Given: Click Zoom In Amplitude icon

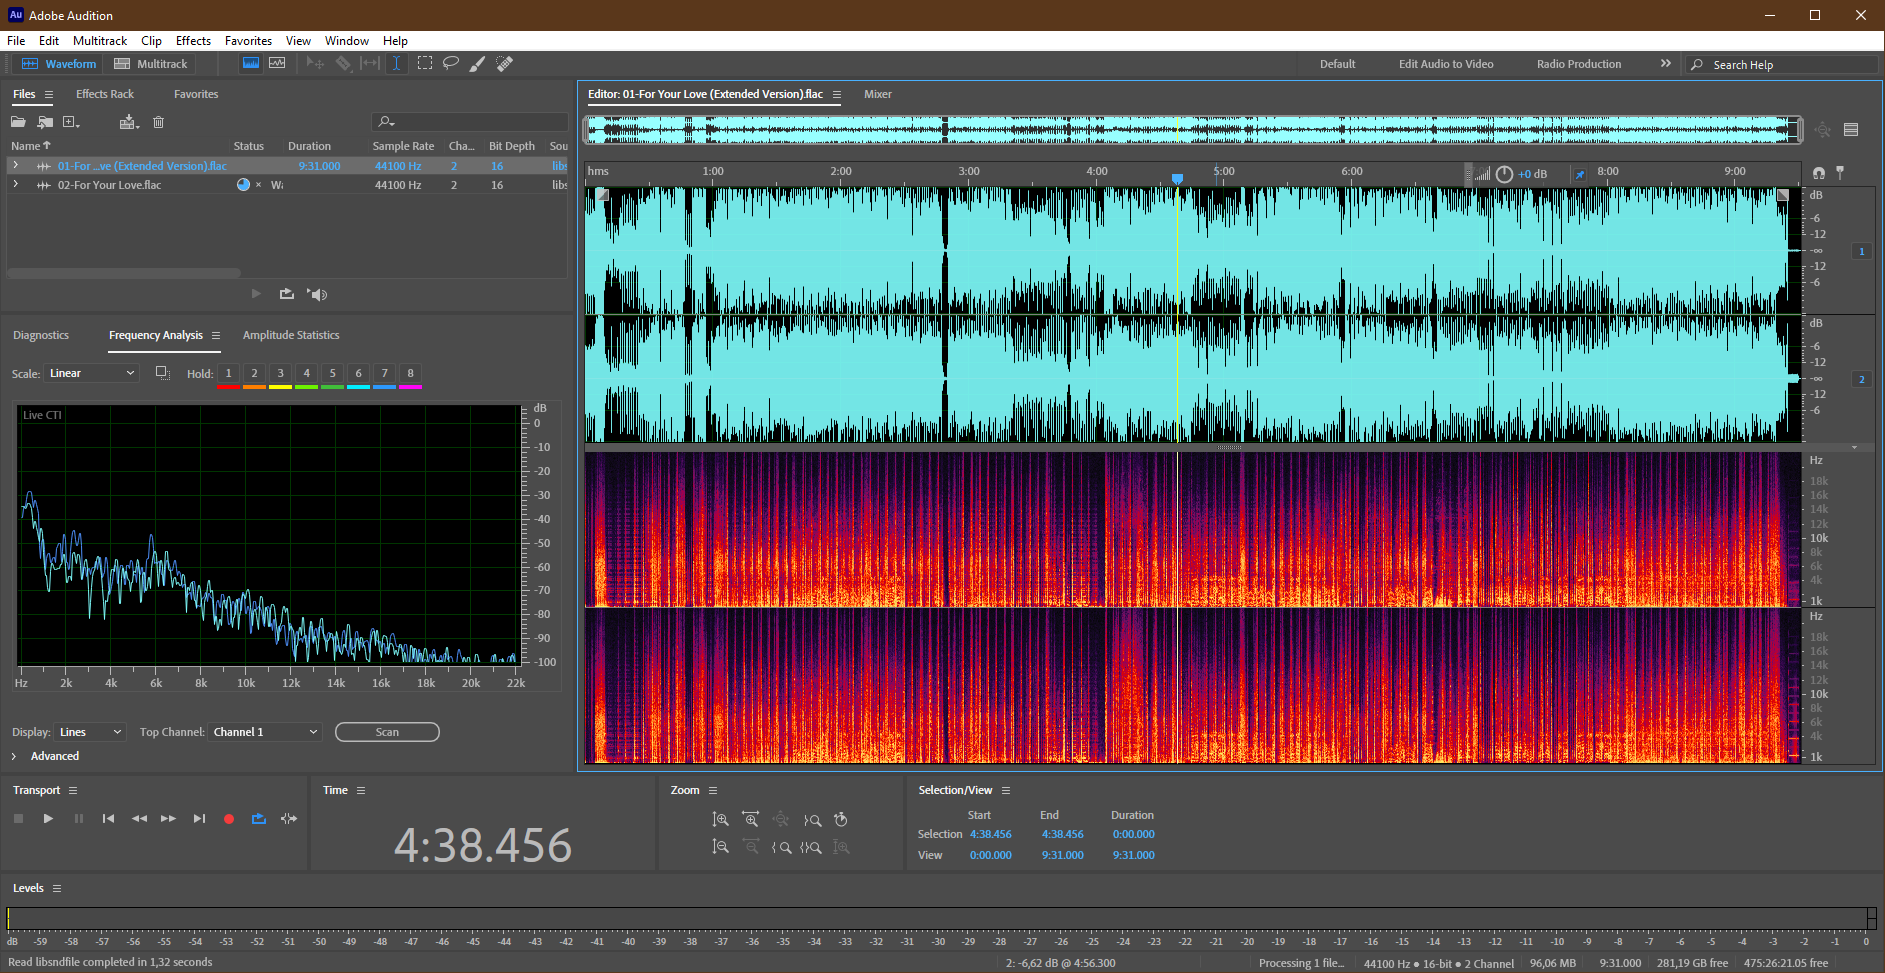Looking at the screenshot, I should pos(720,819).
